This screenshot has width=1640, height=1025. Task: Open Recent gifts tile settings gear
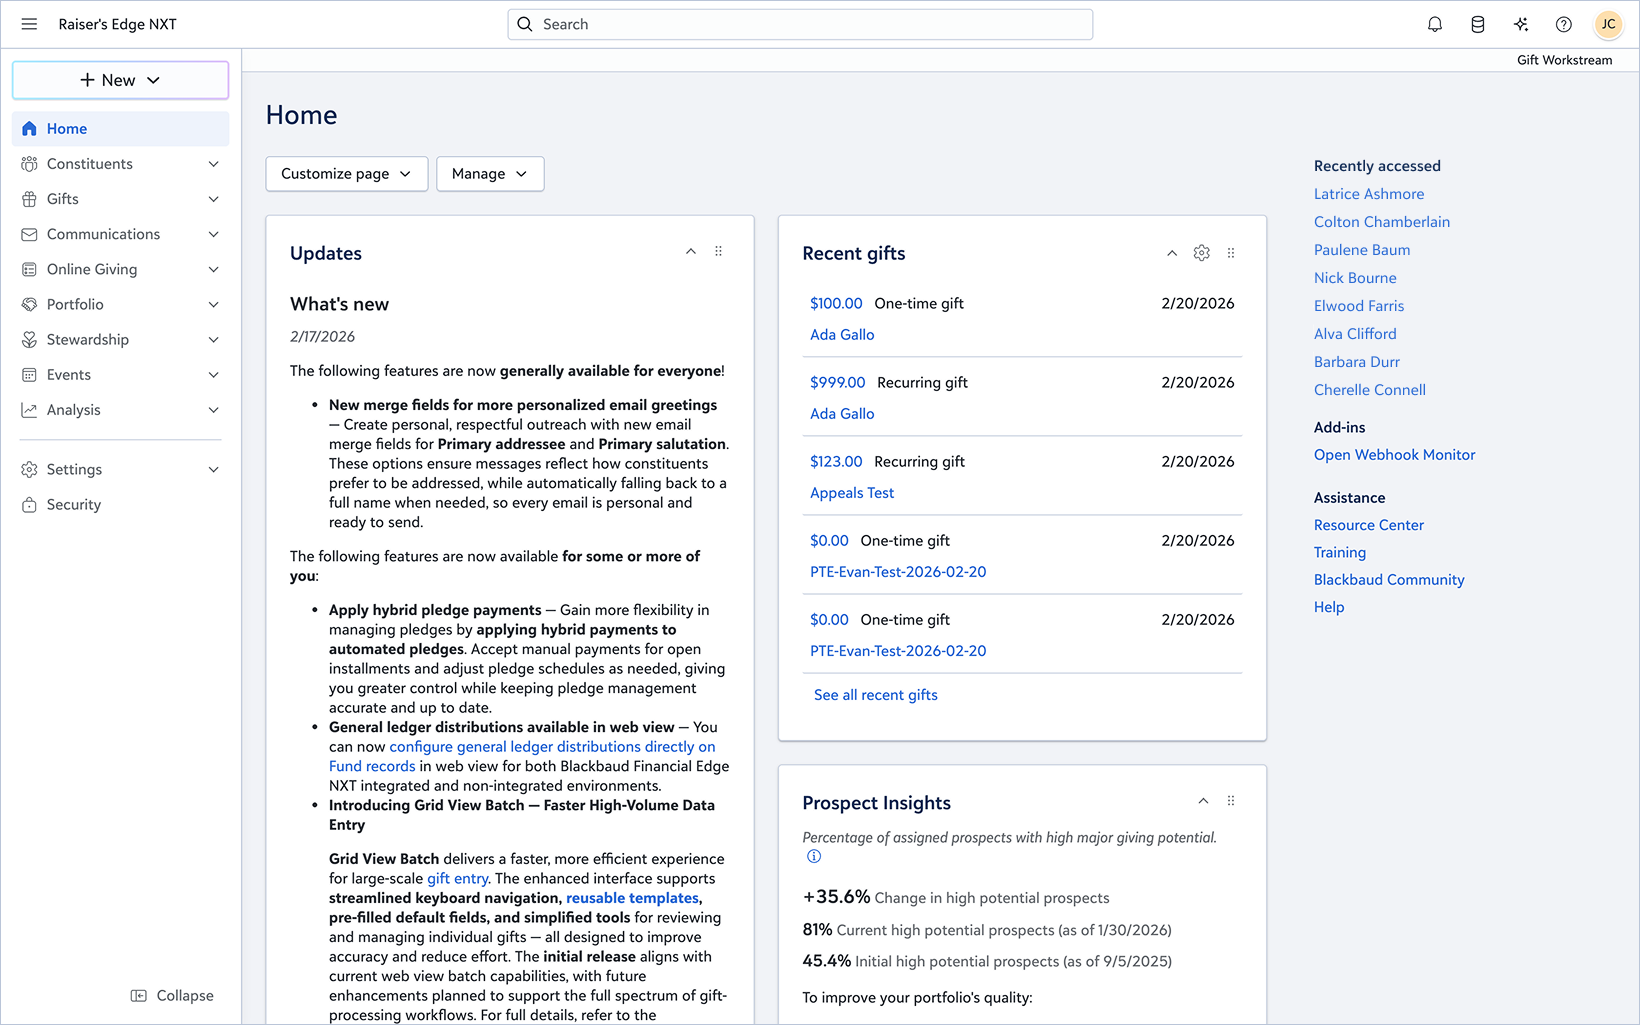(1202, 253)
